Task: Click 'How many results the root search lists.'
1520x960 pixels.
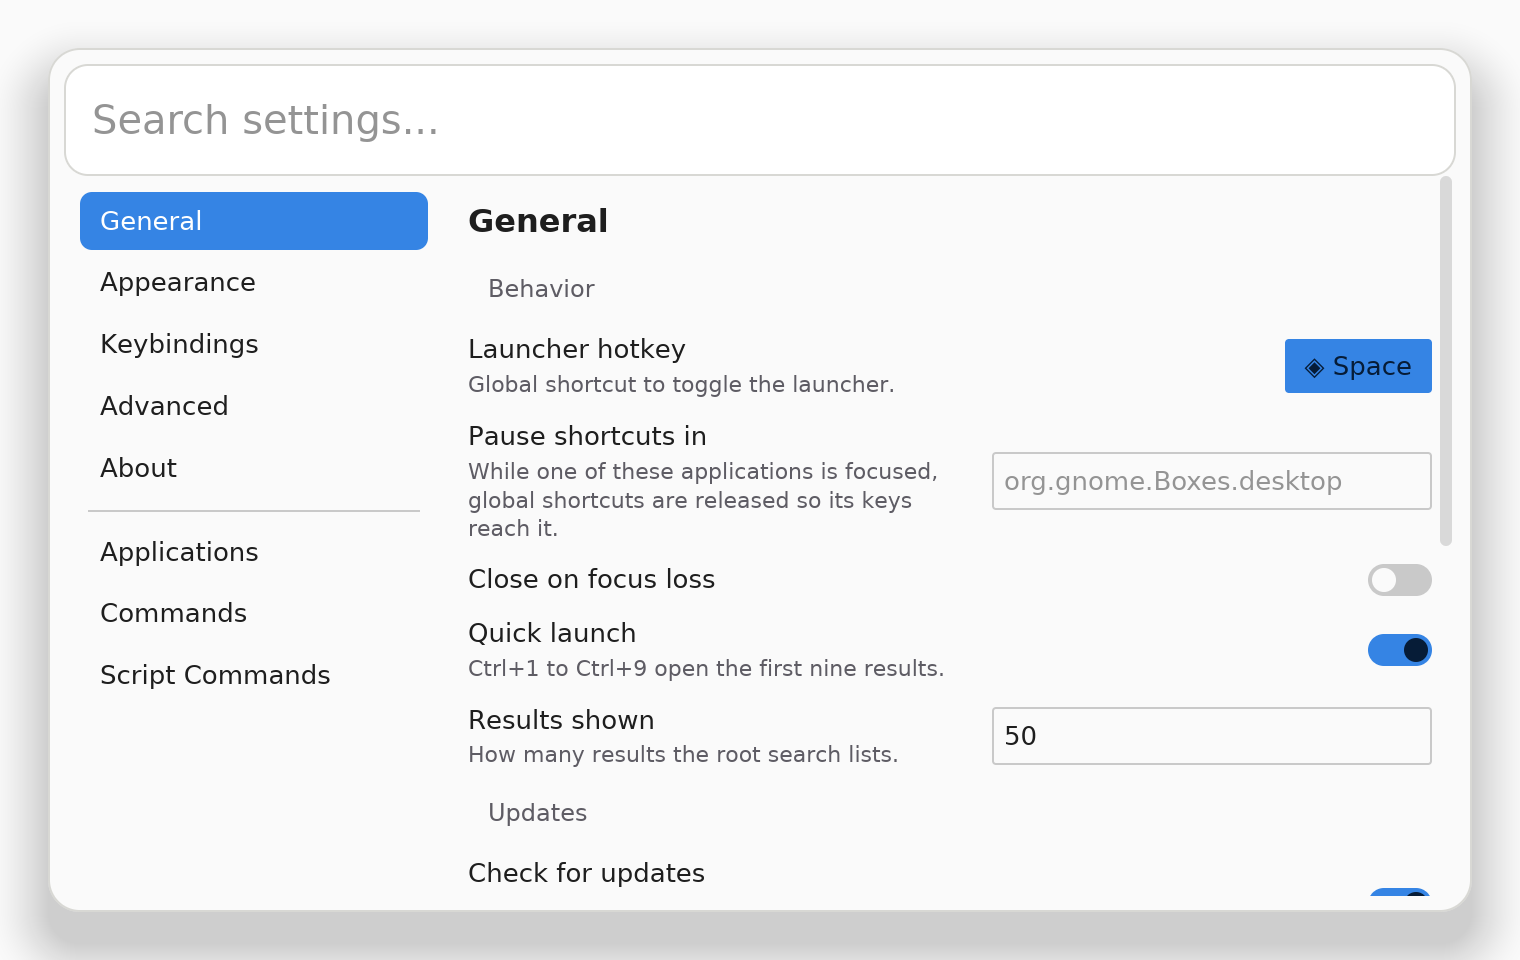Action: (683, 755)
